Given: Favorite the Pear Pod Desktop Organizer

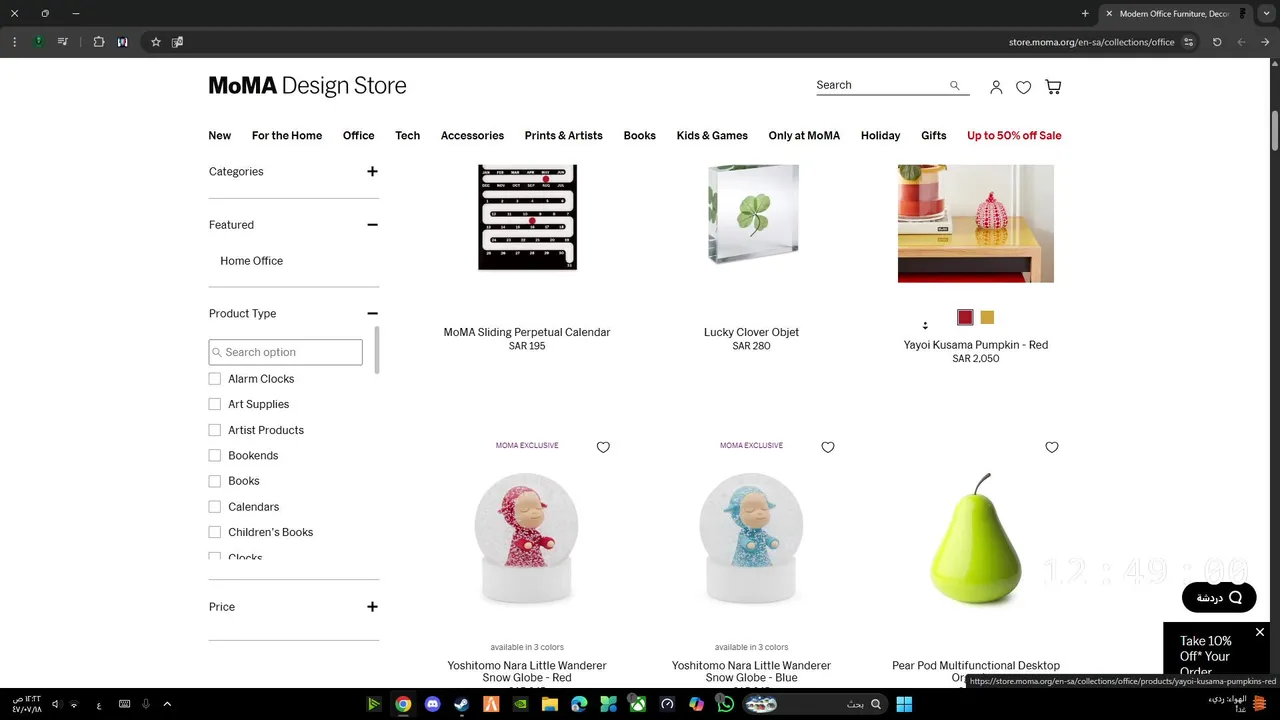Looking at the screenshot, I should coord(1052,447).
